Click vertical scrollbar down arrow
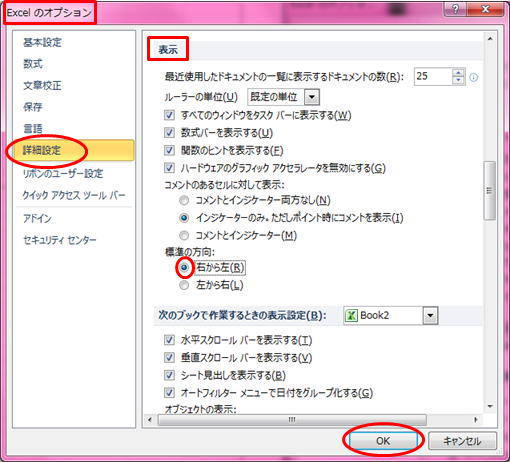The height and width of the screenshot is (462, 510). tap(490, 406)
